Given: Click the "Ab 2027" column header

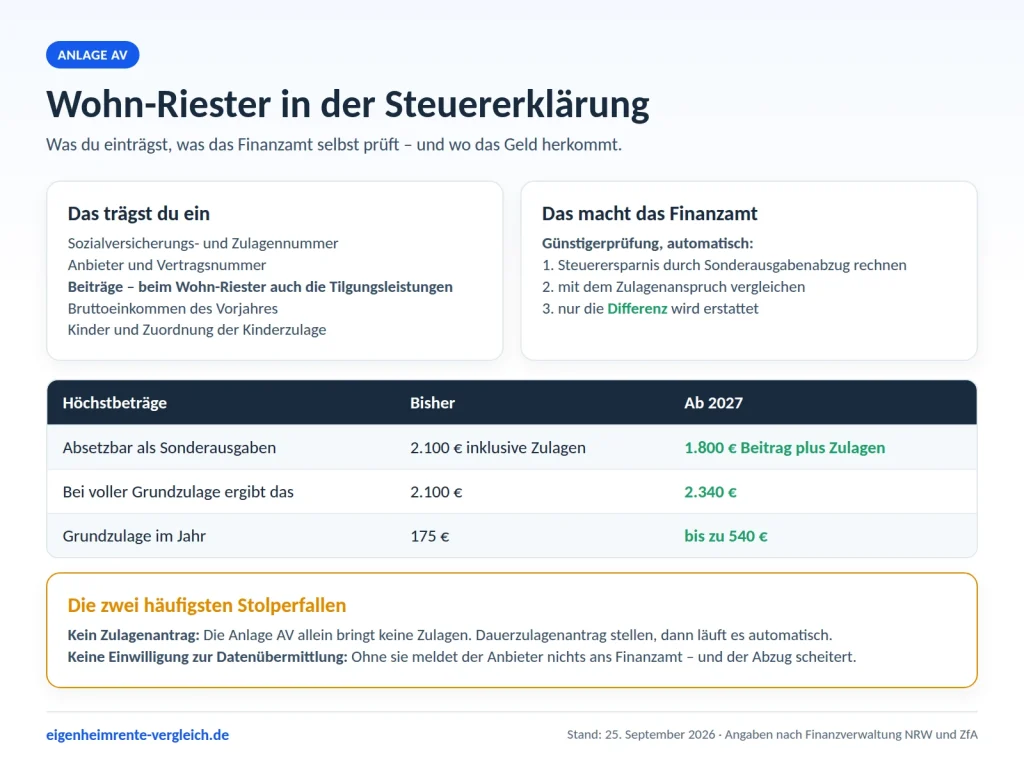Looking at the screenshot, I should (x=713, y=403).
